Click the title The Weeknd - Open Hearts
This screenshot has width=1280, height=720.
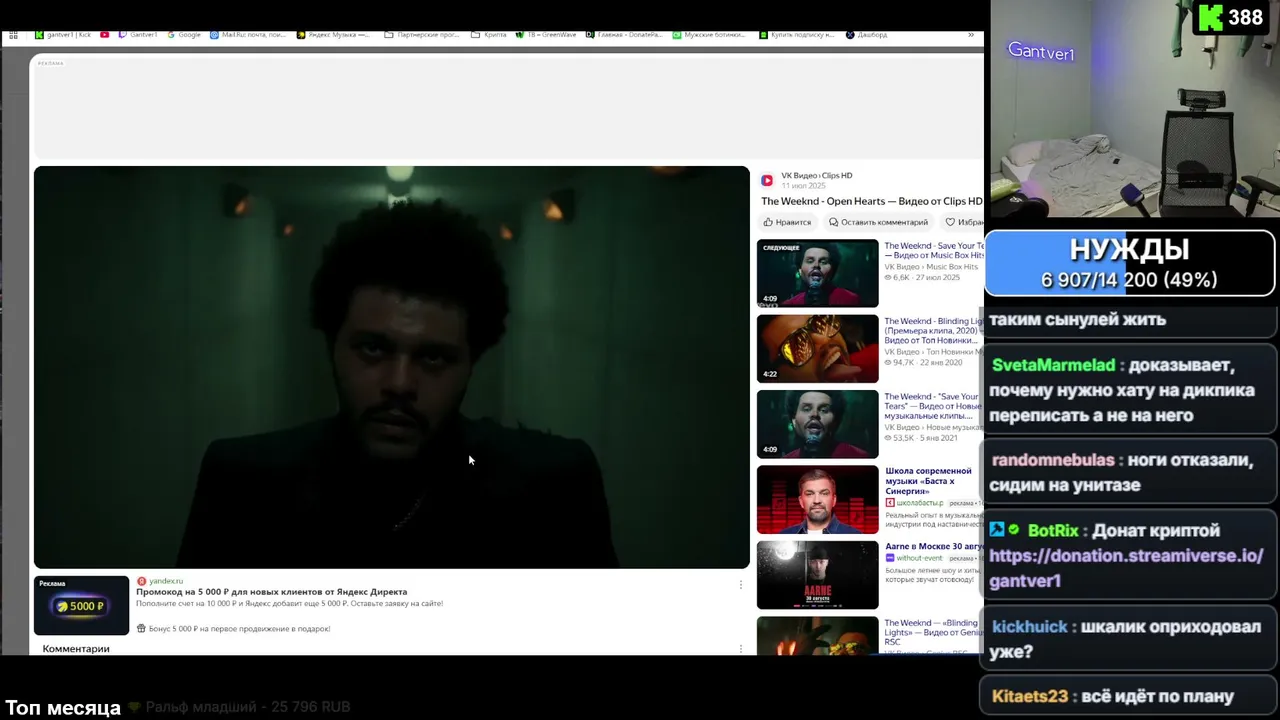(872, 201)
